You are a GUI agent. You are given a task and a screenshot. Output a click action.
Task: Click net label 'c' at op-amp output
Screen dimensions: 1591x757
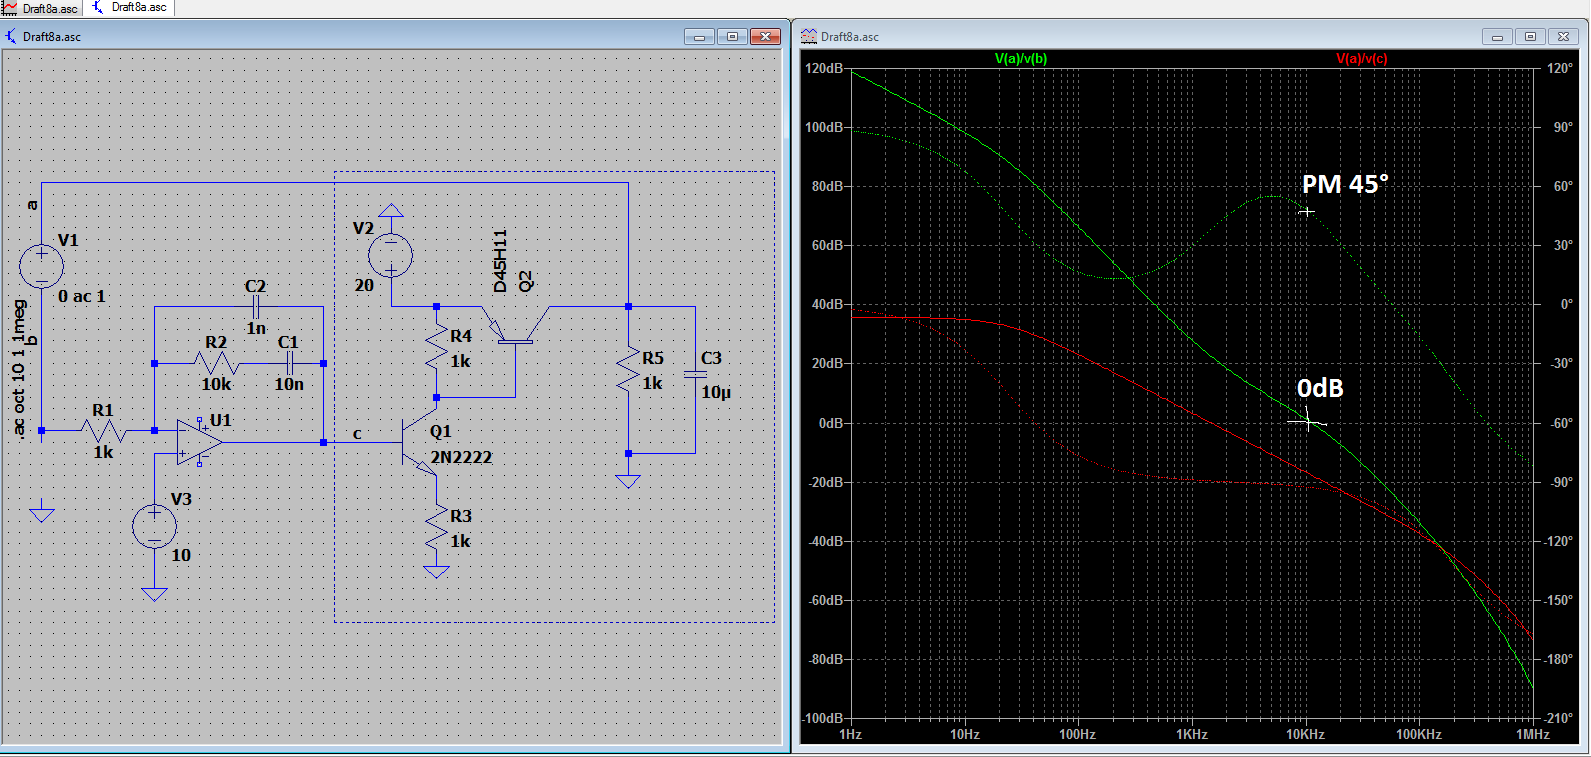pyautogui.click(x=357, y=433)
